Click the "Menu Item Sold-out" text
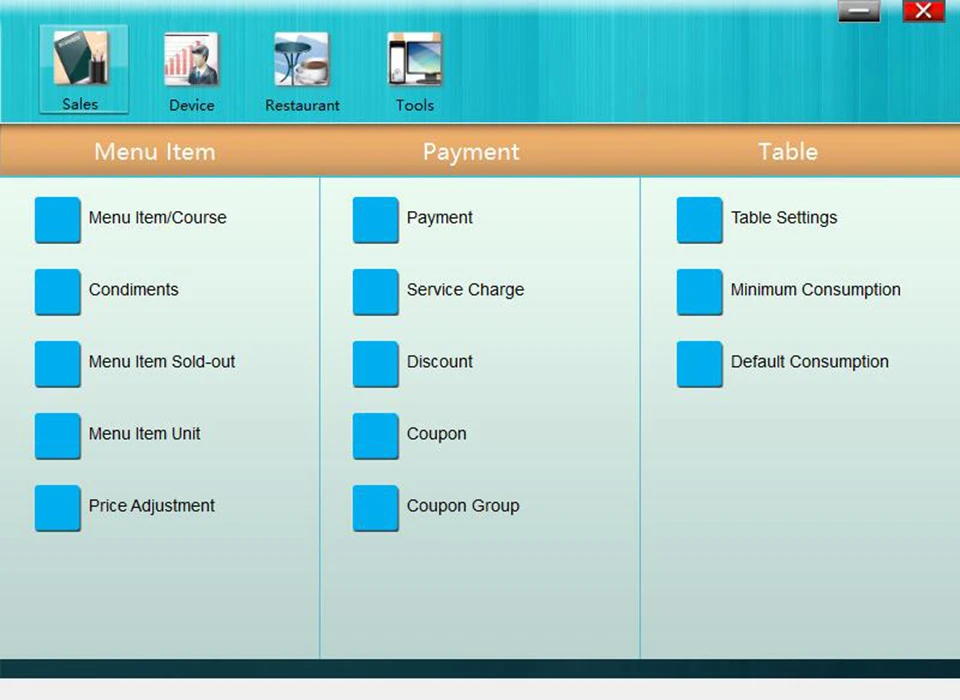The height and width of the screenshot is (700, 960). [x=162, y=361]
